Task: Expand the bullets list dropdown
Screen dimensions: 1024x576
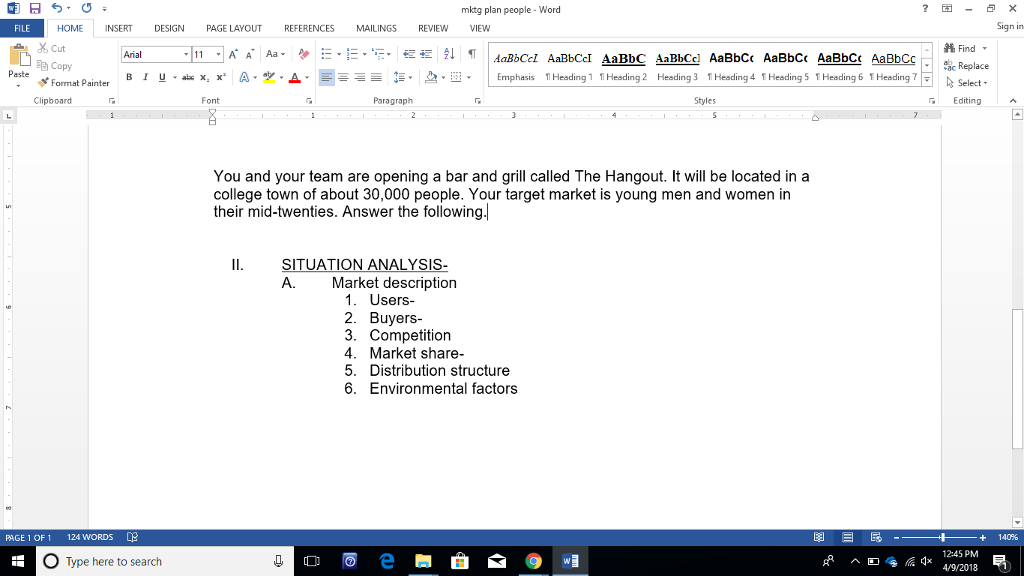Action: pos(337,53)
